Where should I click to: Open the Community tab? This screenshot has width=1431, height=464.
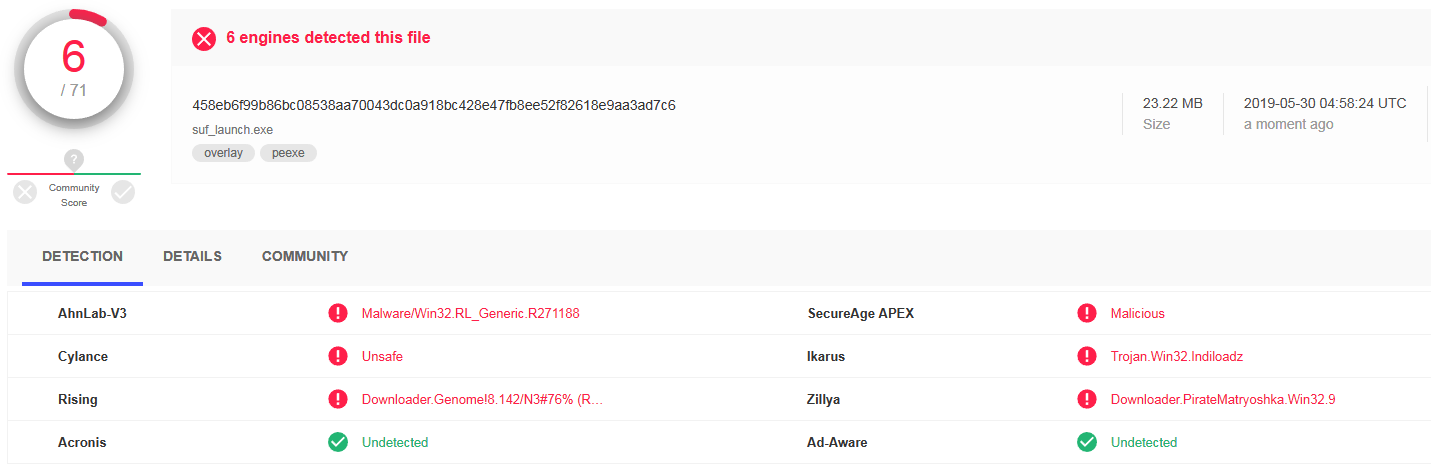point(305,257)
